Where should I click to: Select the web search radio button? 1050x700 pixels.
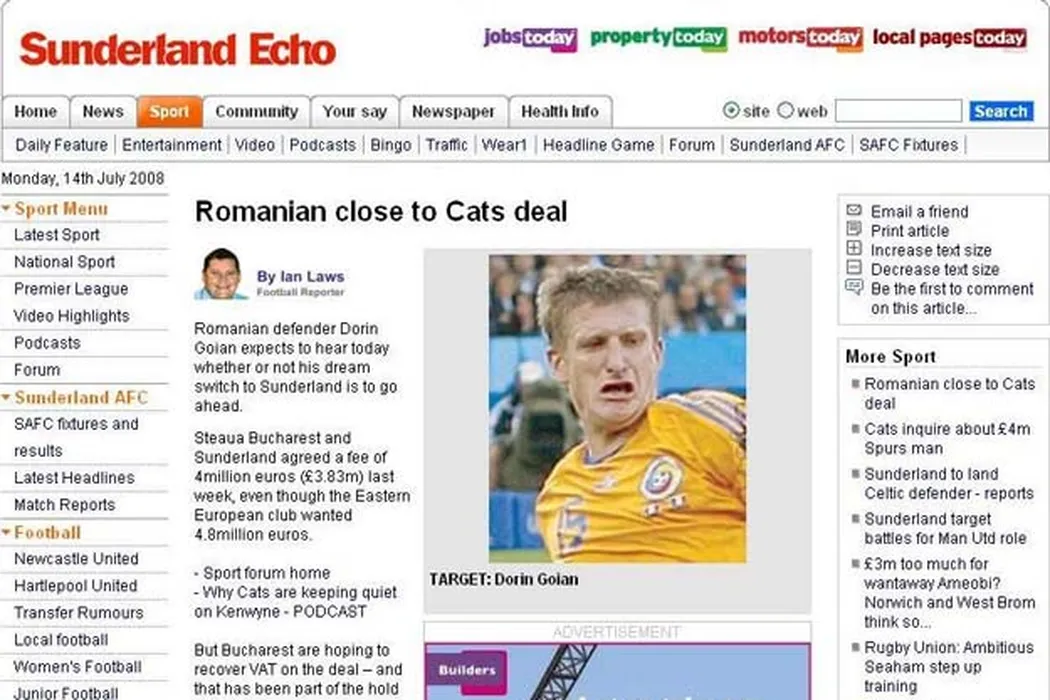tap(785, 110)
